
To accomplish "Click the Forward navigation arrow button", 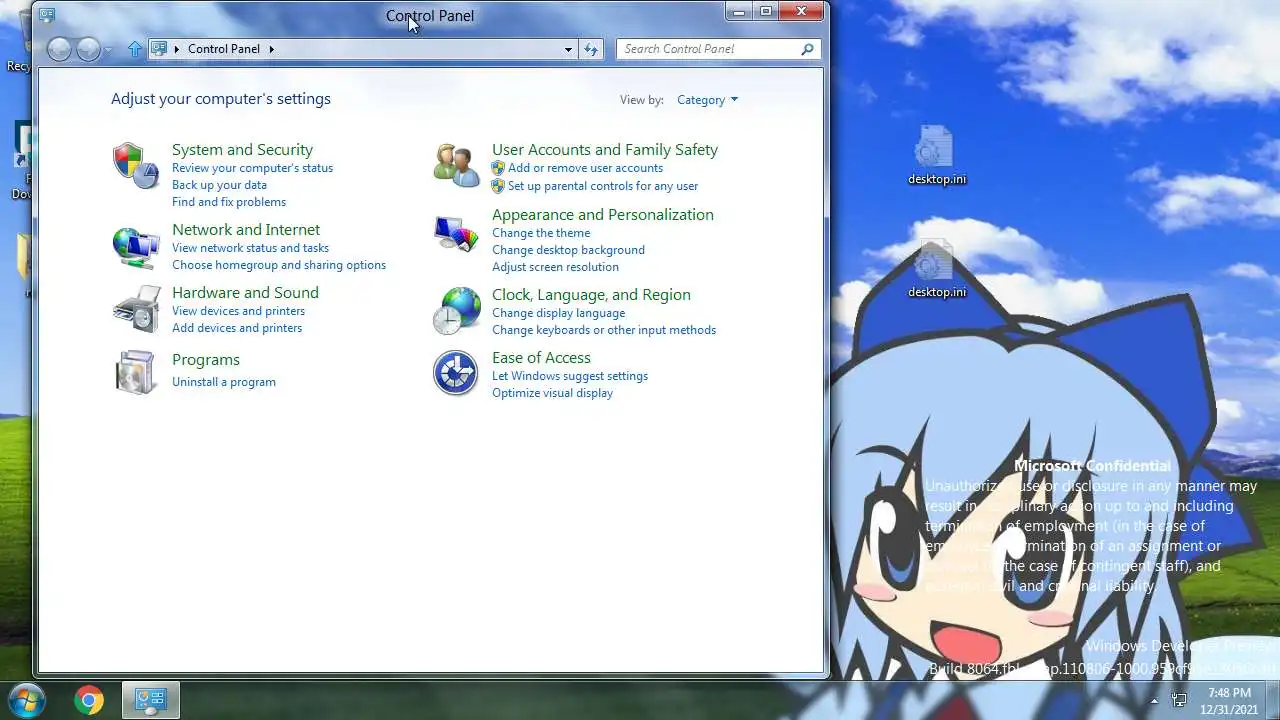I will pos(88,49).
